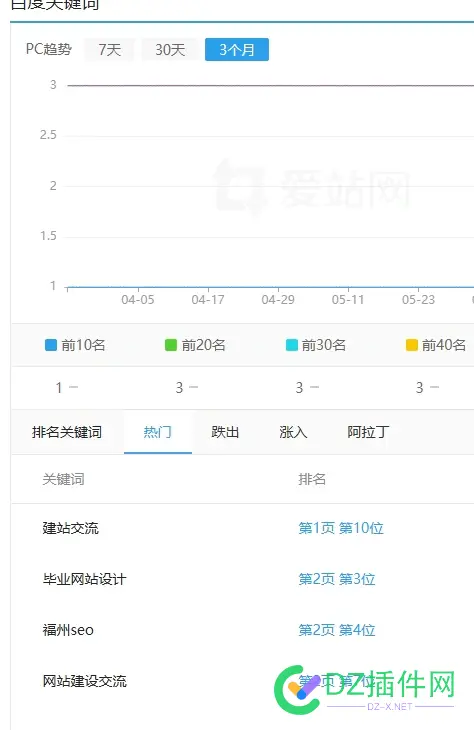This screenshot has width=474, height=730.
Task: Click the 05-23 date on chart axis
Action: click(x=418, y=299)
